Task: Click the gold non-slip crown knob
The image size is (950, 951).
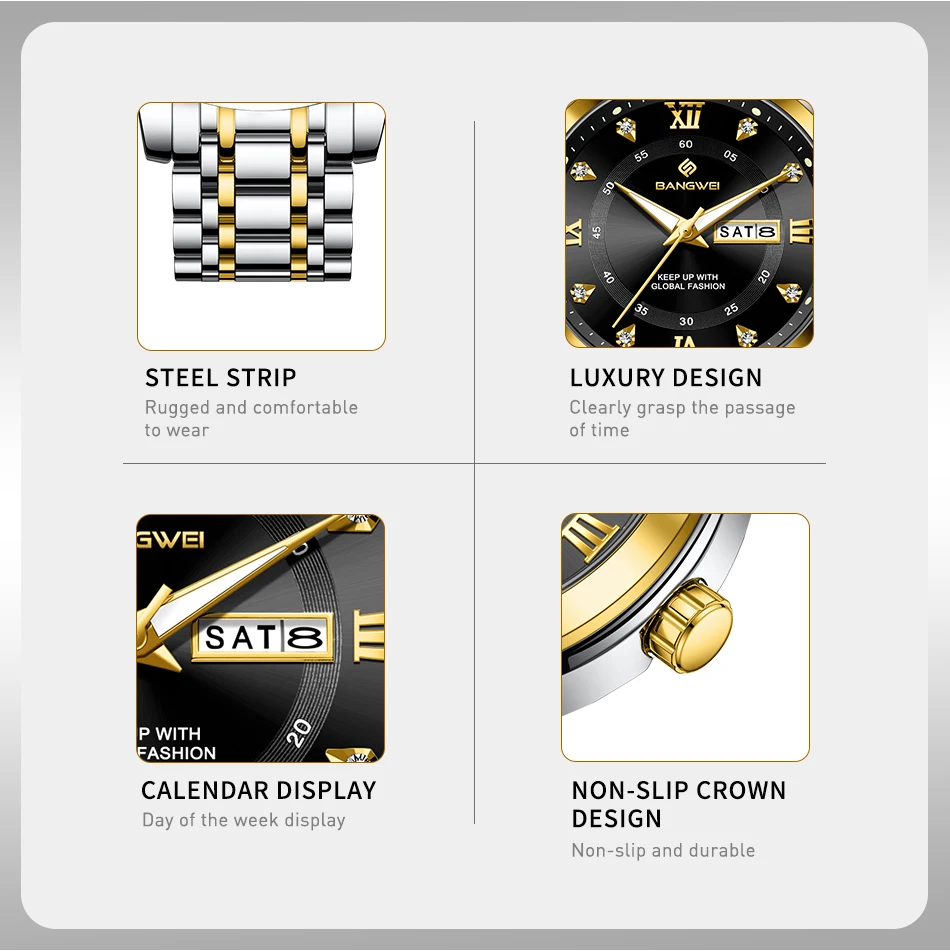Action: tap(687, 625)
